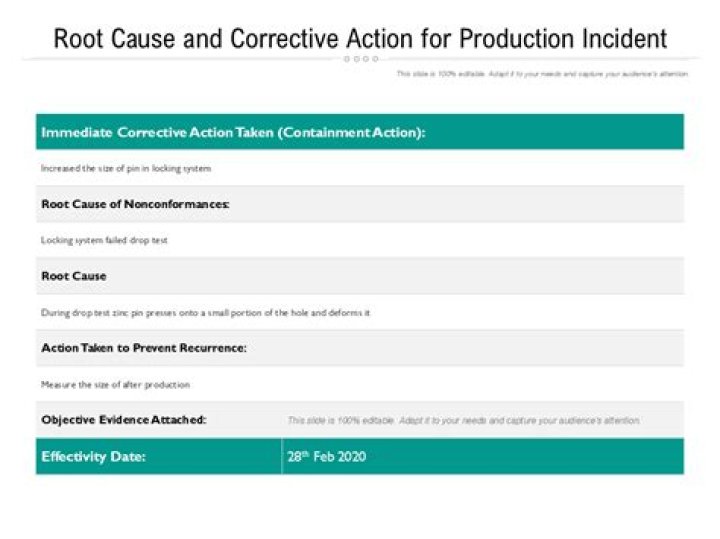Select the 'Root Cause' heading row
720x539 pixels.
(360, 276)
